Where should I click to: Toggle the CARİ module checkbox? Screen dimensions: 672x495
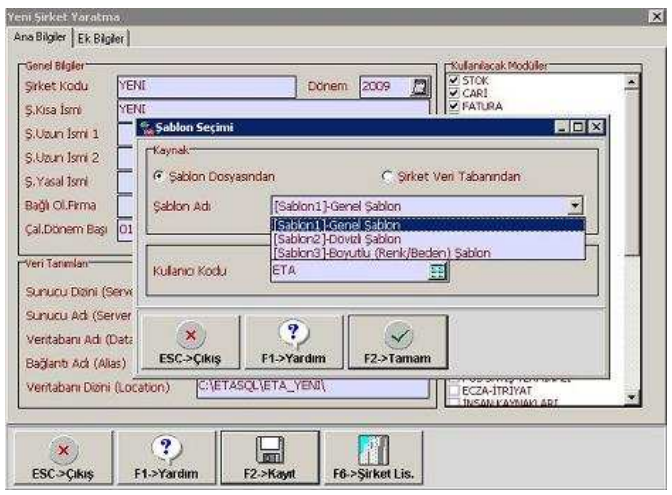click(x=453, y=93)
